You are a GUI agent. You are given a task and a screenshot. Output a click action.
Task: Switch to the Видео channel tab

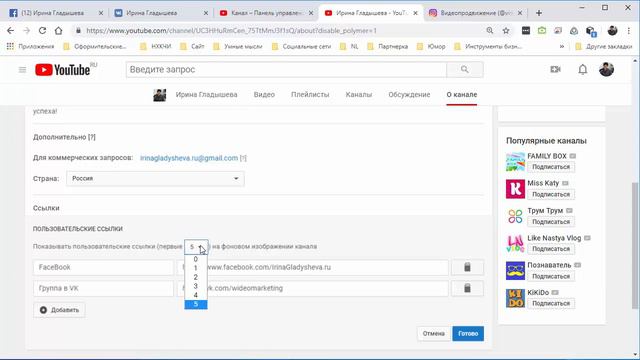tap(264, 95)
